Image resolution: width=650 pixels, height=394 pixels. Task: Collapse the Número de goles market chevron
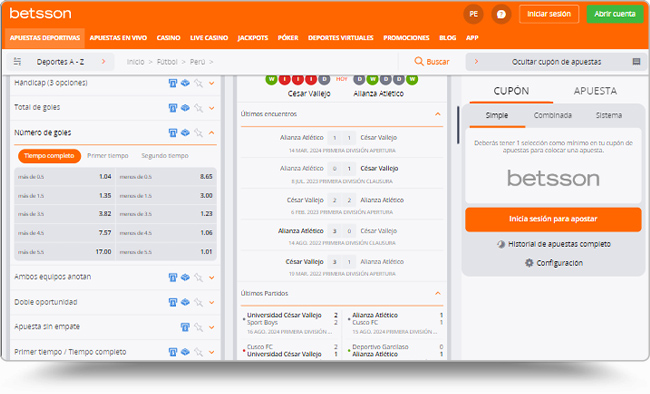click(211, 133)
